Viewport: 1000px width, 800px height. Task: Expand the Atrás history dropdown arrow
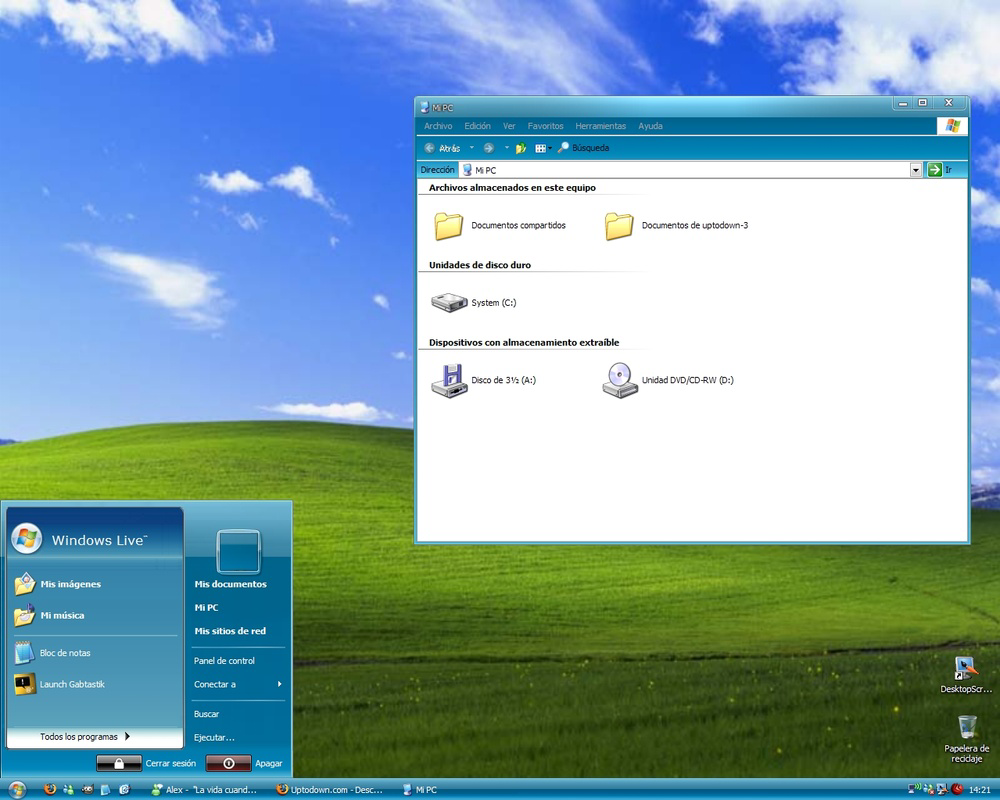(x=472, y=148)
